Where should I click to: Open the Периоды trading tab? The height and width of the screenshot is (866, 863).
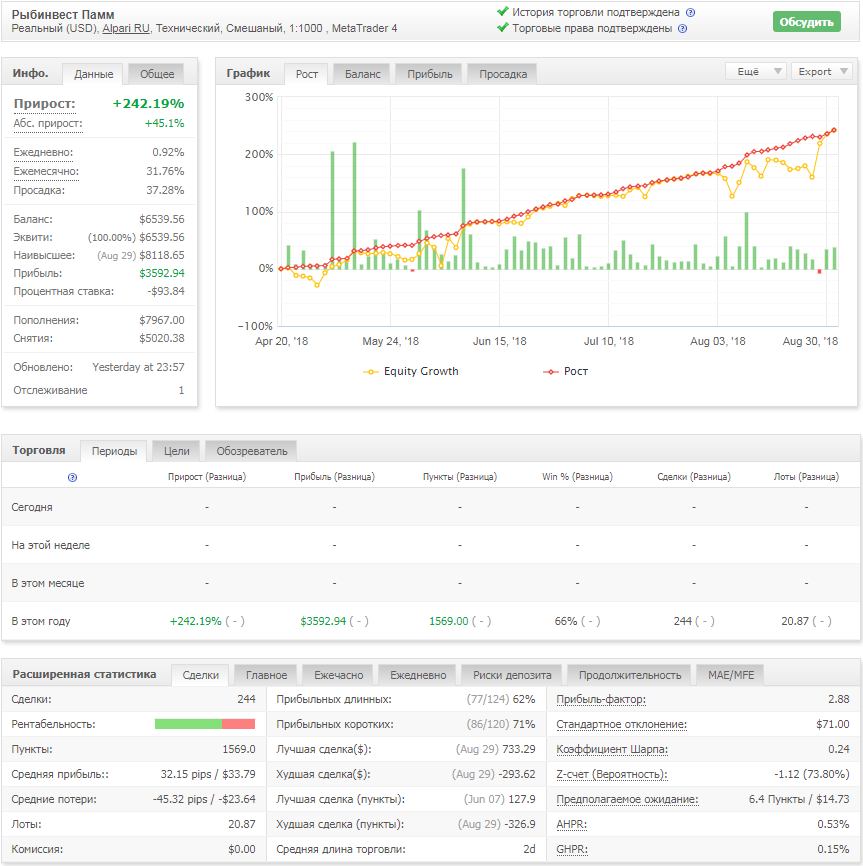[114, 451]
